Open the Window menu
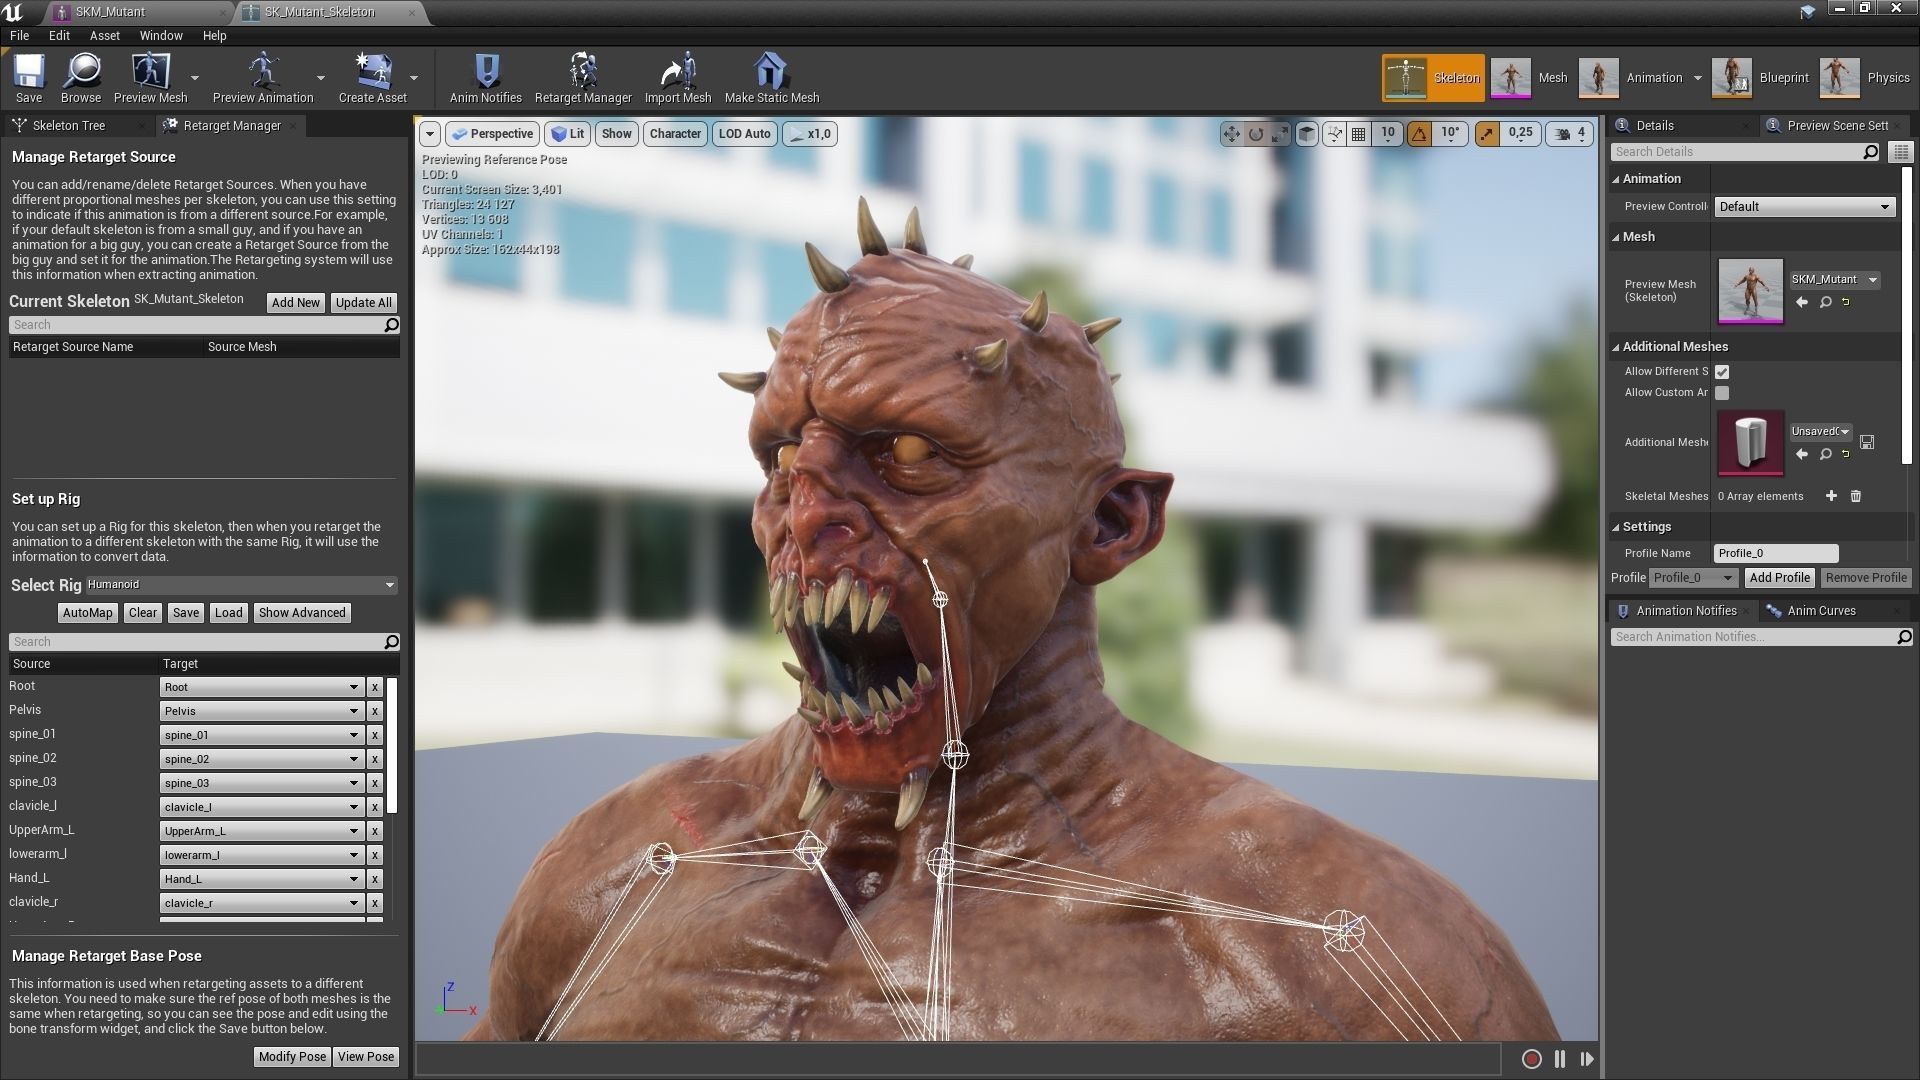Viewport: 1920px width, 1080px height. pyautogui.click(x=161, y=35)
